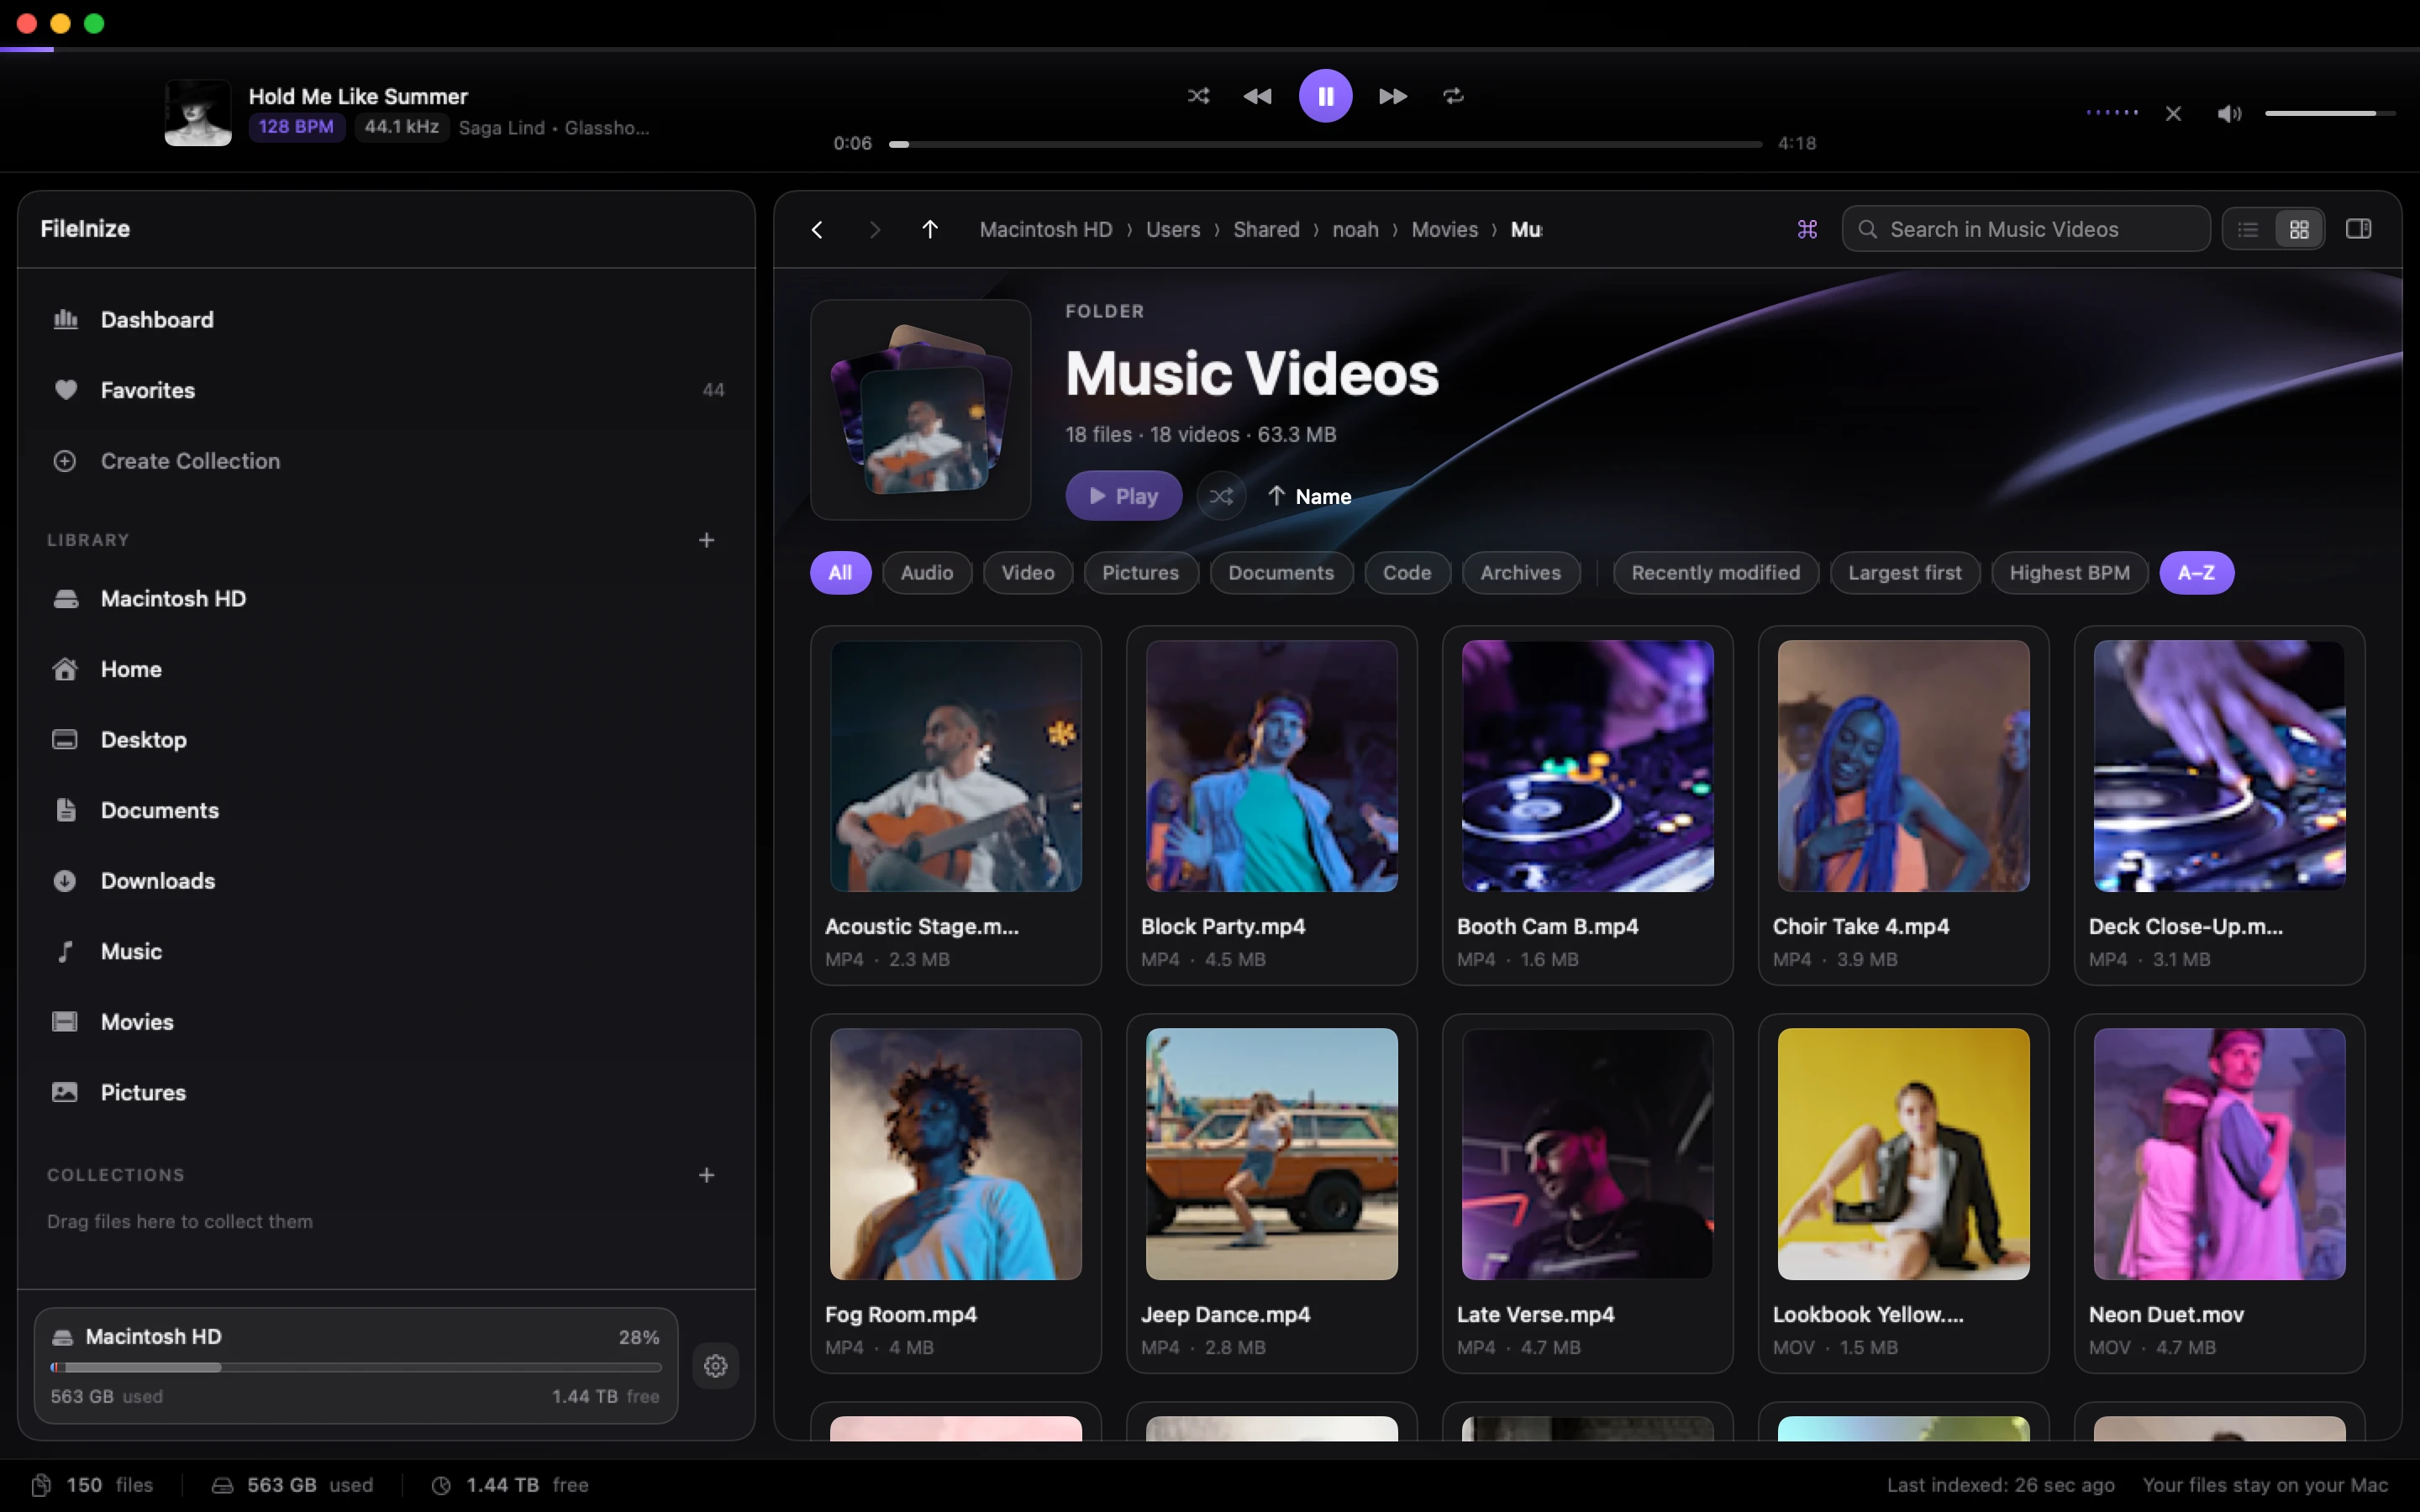2420x1512 pixels.
Task: Open Deck Close-Up video
Action: pyautogui.click(x=2220, y=806)
